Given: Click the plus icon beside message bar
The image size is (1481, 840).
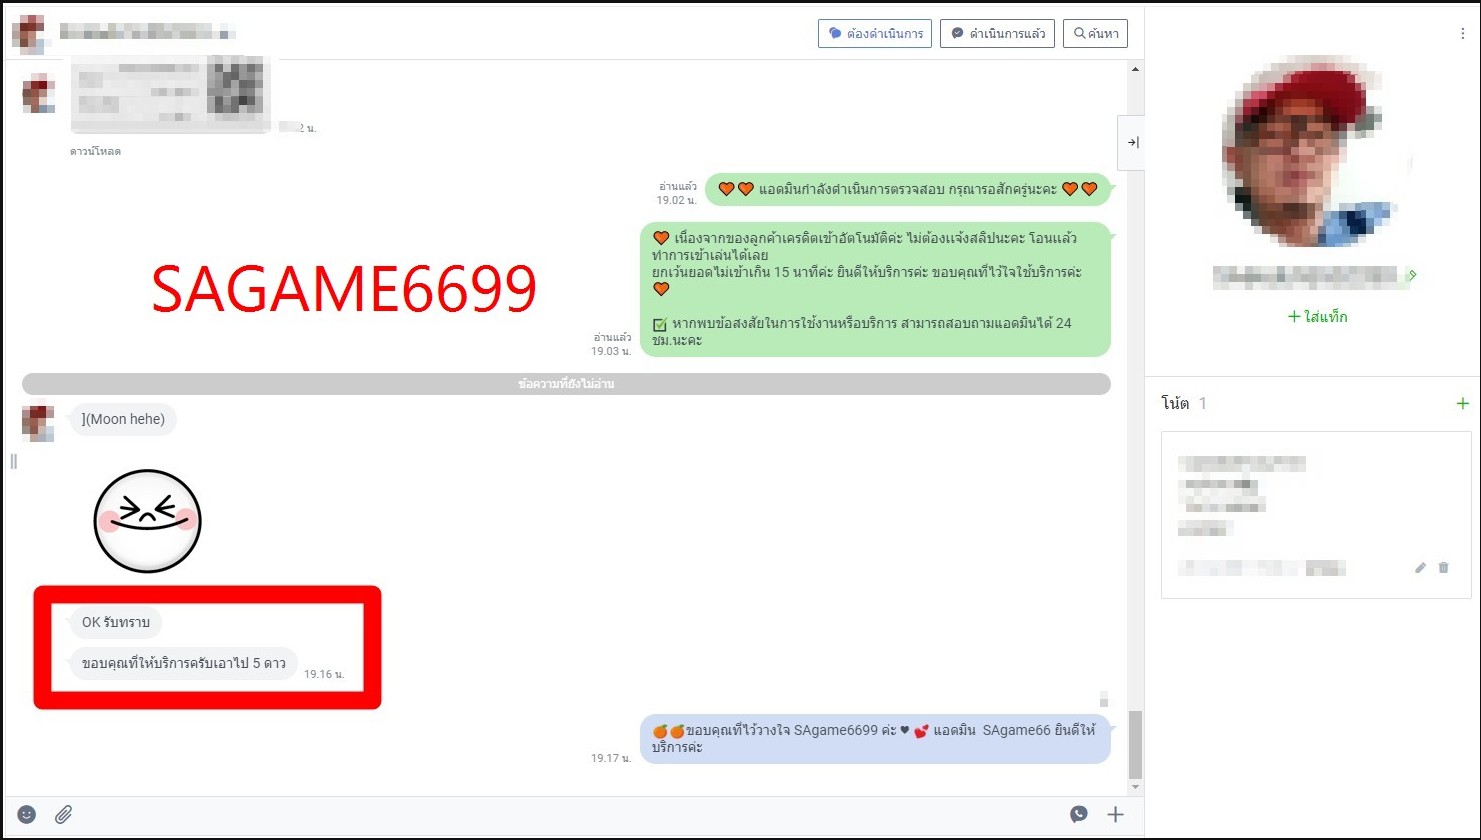Looking at the screenshot, I should point(1115,814).
